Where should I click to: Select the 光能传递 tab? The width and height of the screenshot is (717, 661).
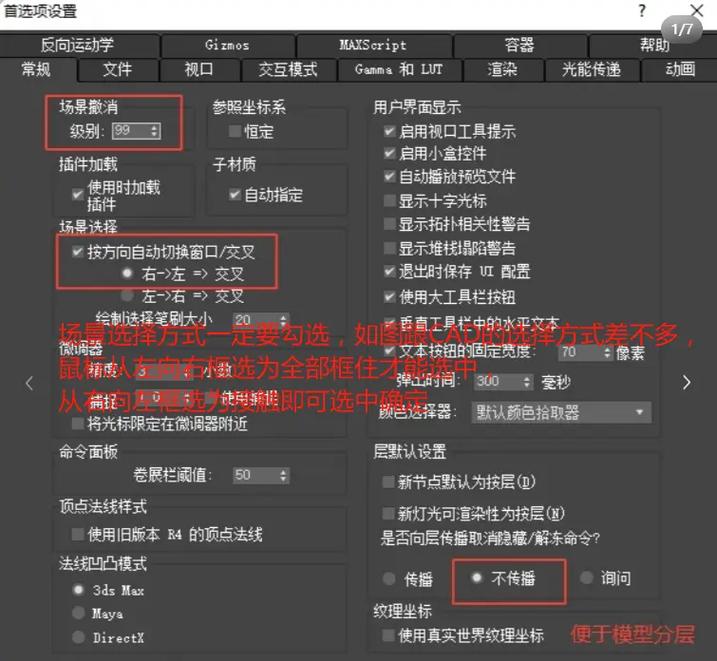point(591,69)
